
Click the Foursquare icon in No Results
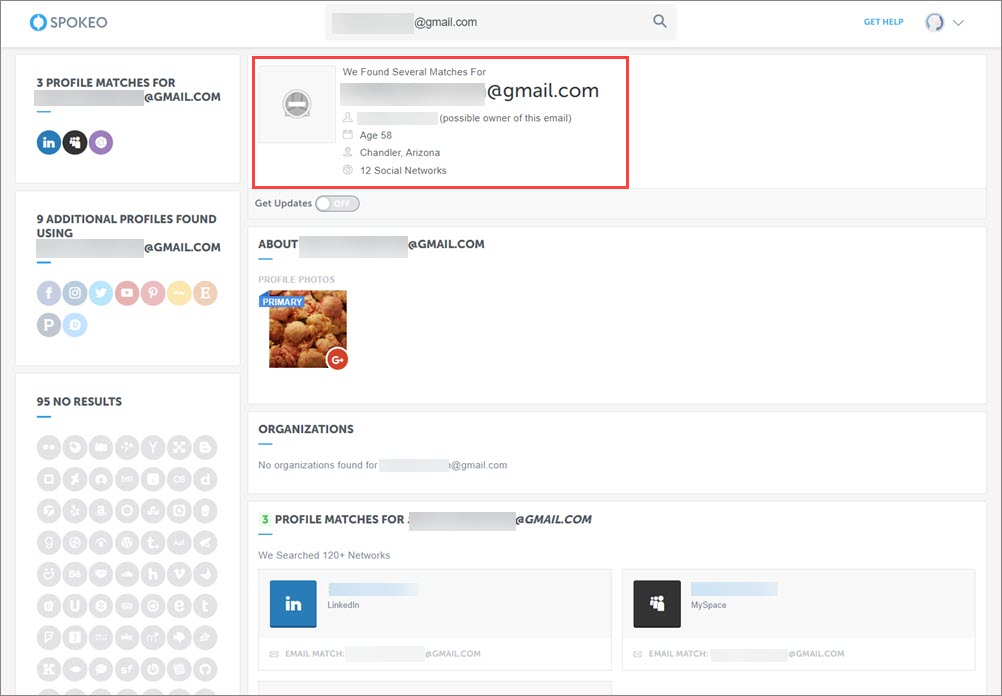[x=49, y=637]
